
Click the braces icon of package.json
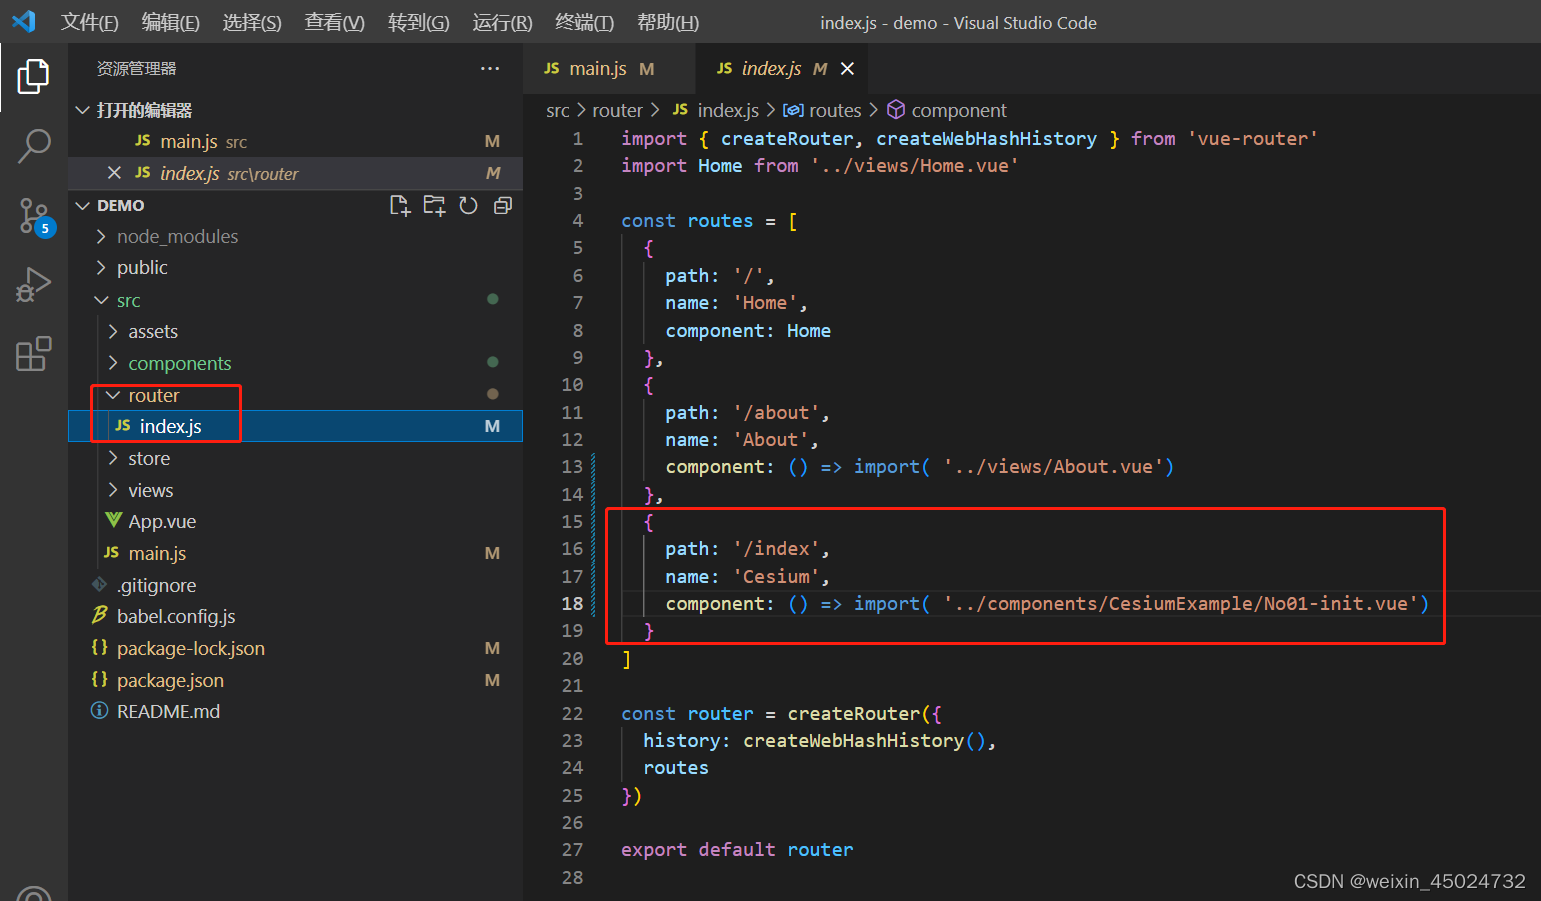click(99, 679)
